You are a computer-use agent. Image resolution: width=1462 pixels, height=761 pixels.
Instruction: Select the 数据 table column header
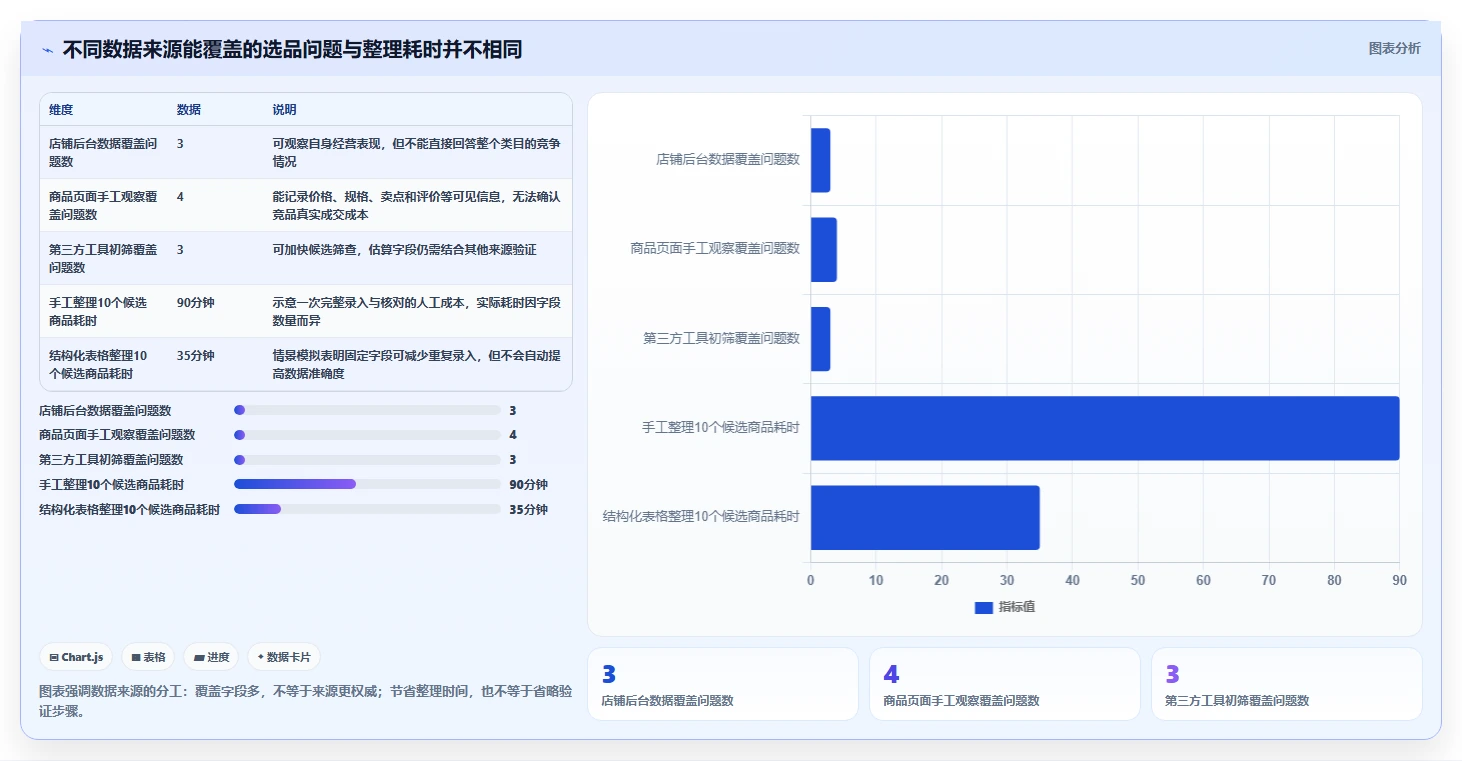pos(189,110)
